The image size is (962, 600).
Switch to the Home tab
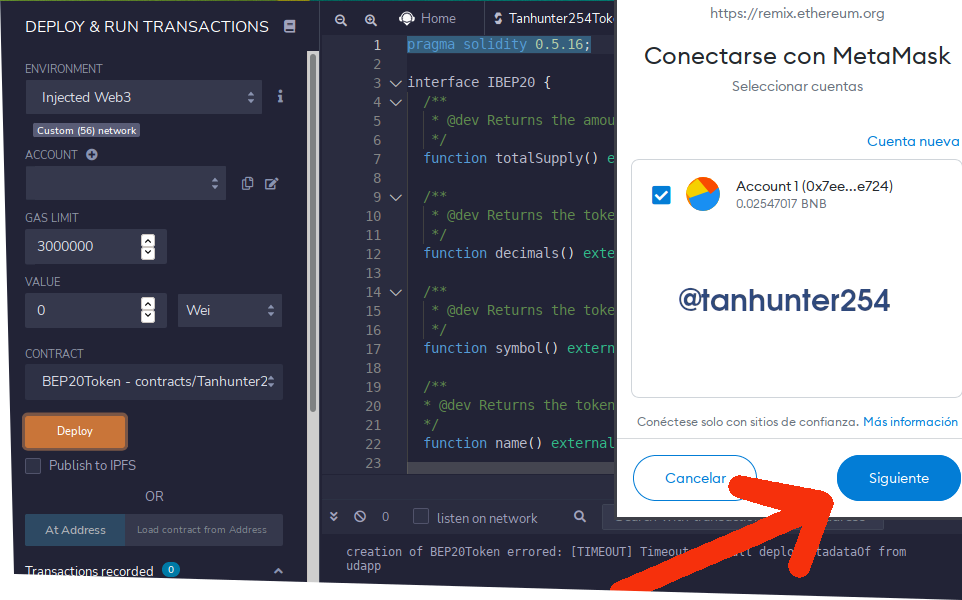point(427,18)
